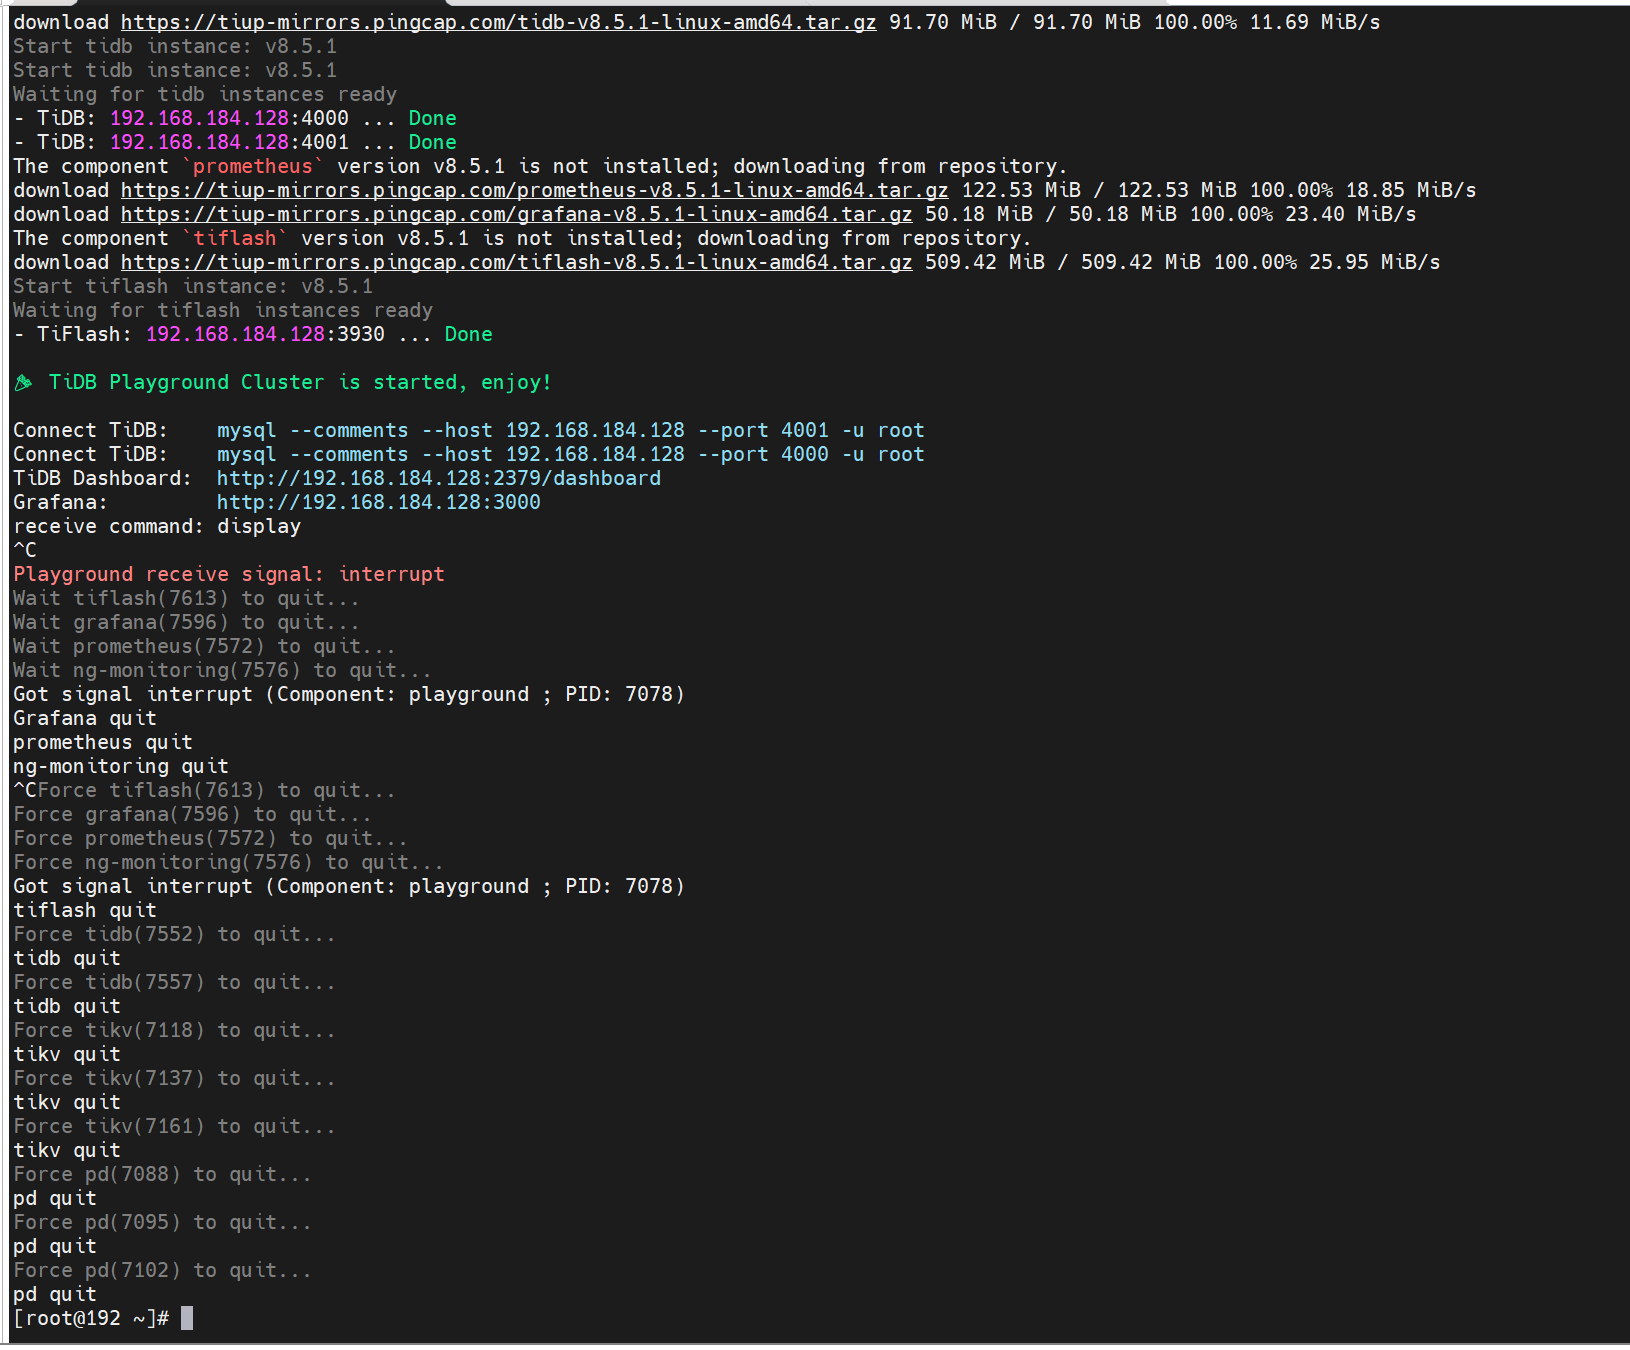Click the red `tiflash` component name
This screenshot has width=1630, height=1350.
coord(235,238)
